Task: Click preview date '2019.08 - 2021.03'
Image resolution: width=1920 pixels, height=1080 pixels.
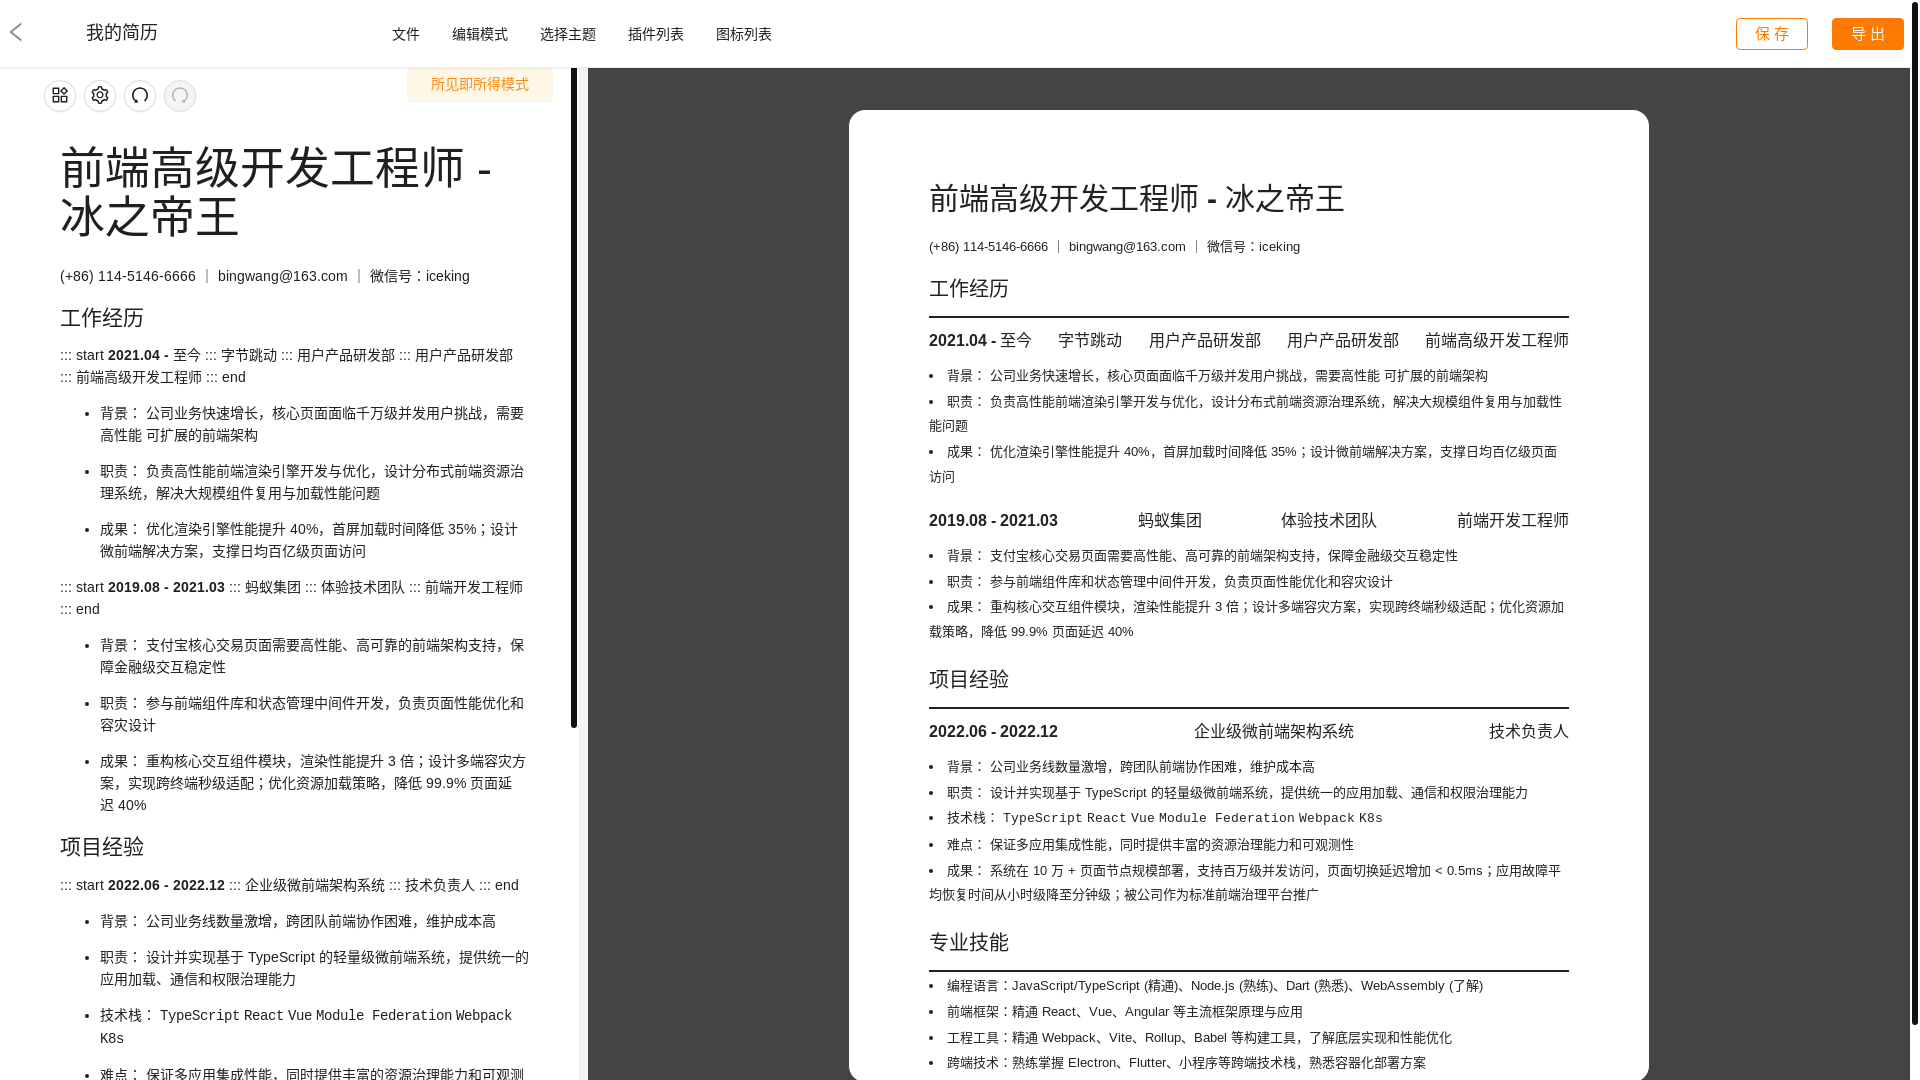Action: [993, 521]
